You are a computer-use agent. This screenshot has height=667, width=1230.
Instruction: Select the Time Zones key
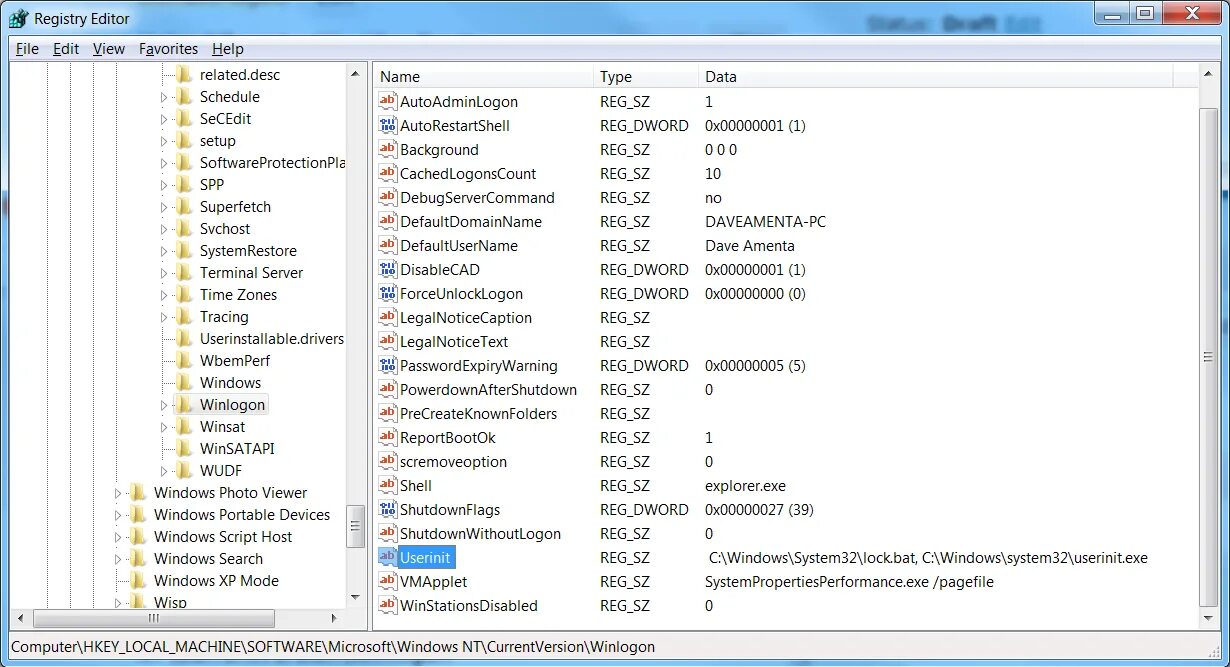pos(238,295)
